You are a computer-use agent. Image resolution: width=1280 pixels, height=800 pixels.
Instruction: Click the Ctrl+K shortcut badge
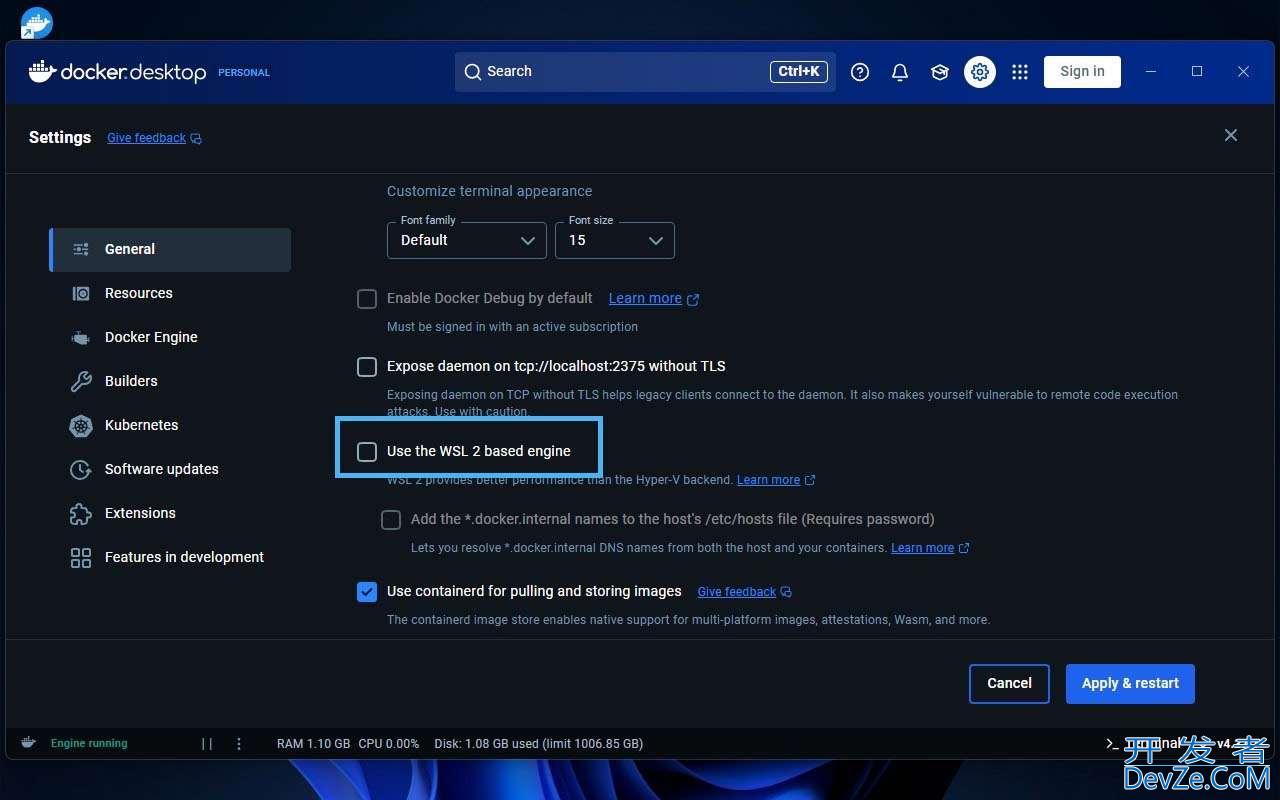798,72
